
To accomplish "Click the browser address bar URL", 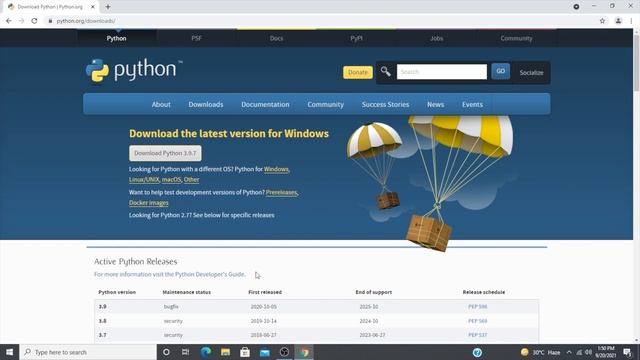I will (x=86, y=21).
